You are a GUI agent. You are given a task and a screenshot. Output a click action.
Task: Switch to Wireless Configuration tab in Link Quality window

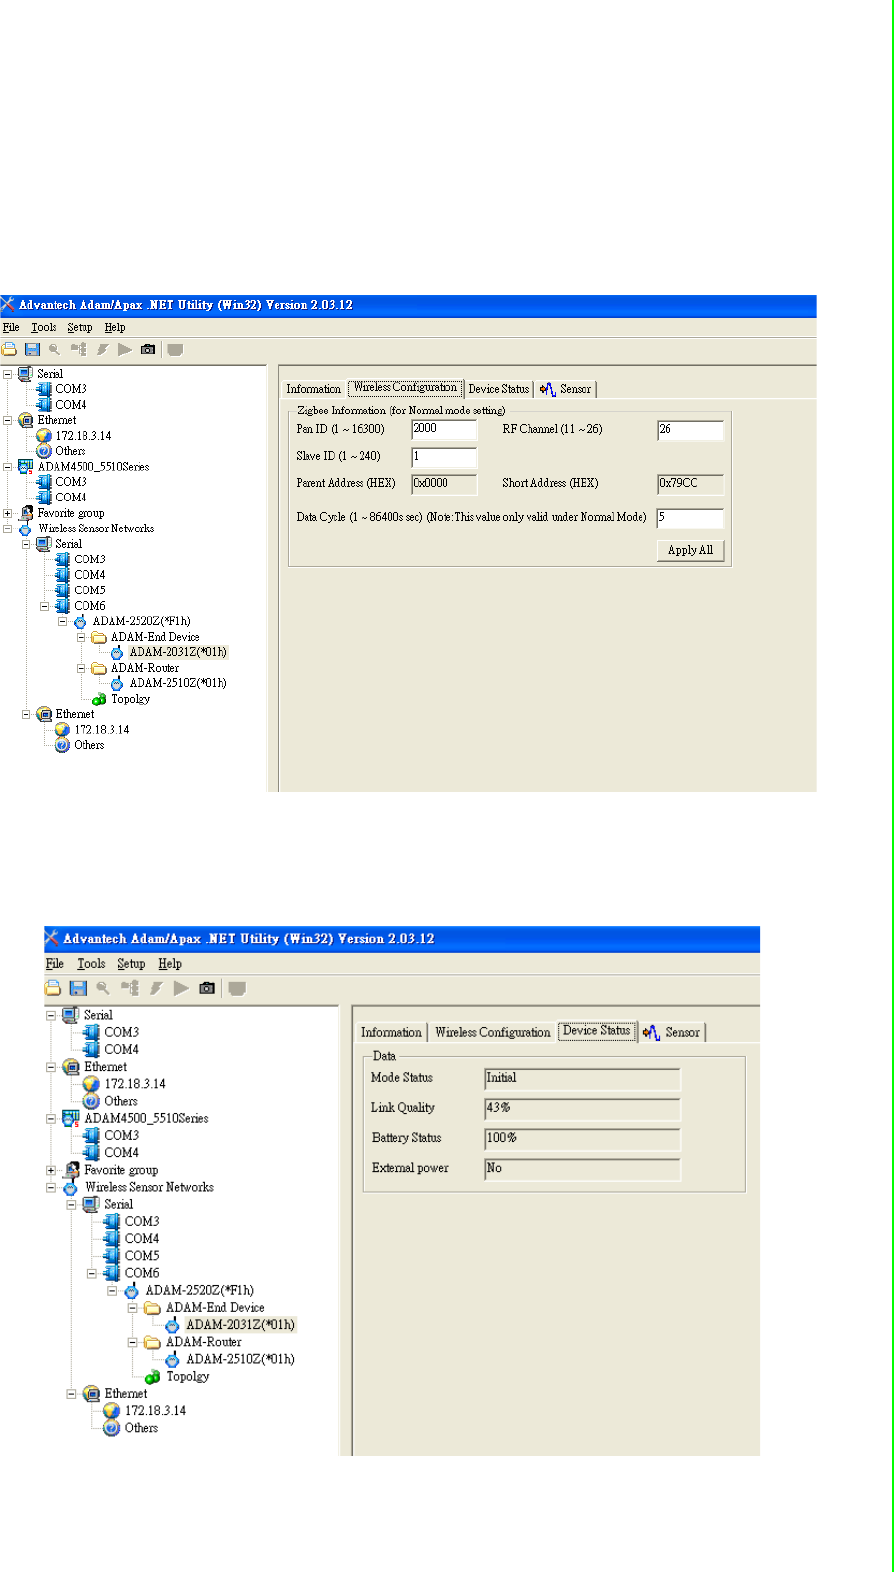(493, 1032)
